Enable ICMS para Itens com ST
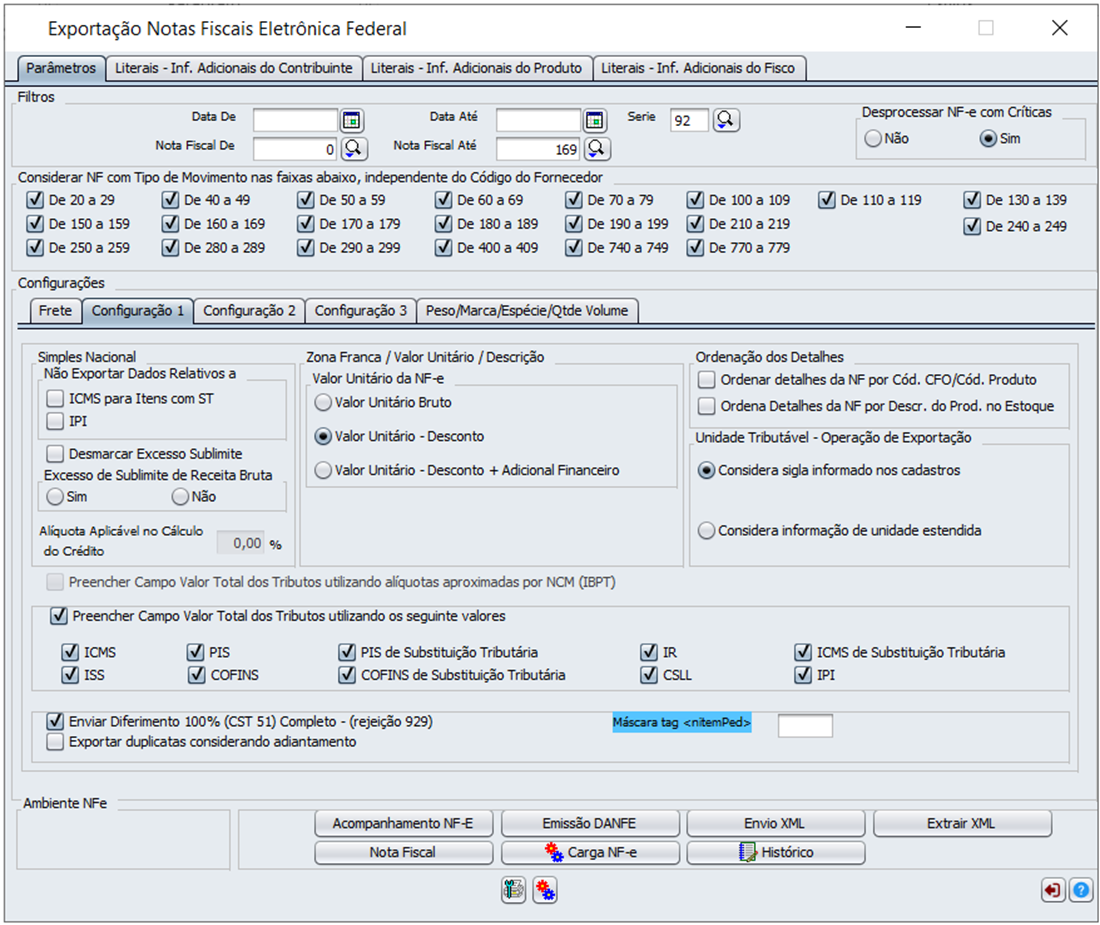Image resolution: width=1100 pixels, height=925 pixels. click(55, 398)
